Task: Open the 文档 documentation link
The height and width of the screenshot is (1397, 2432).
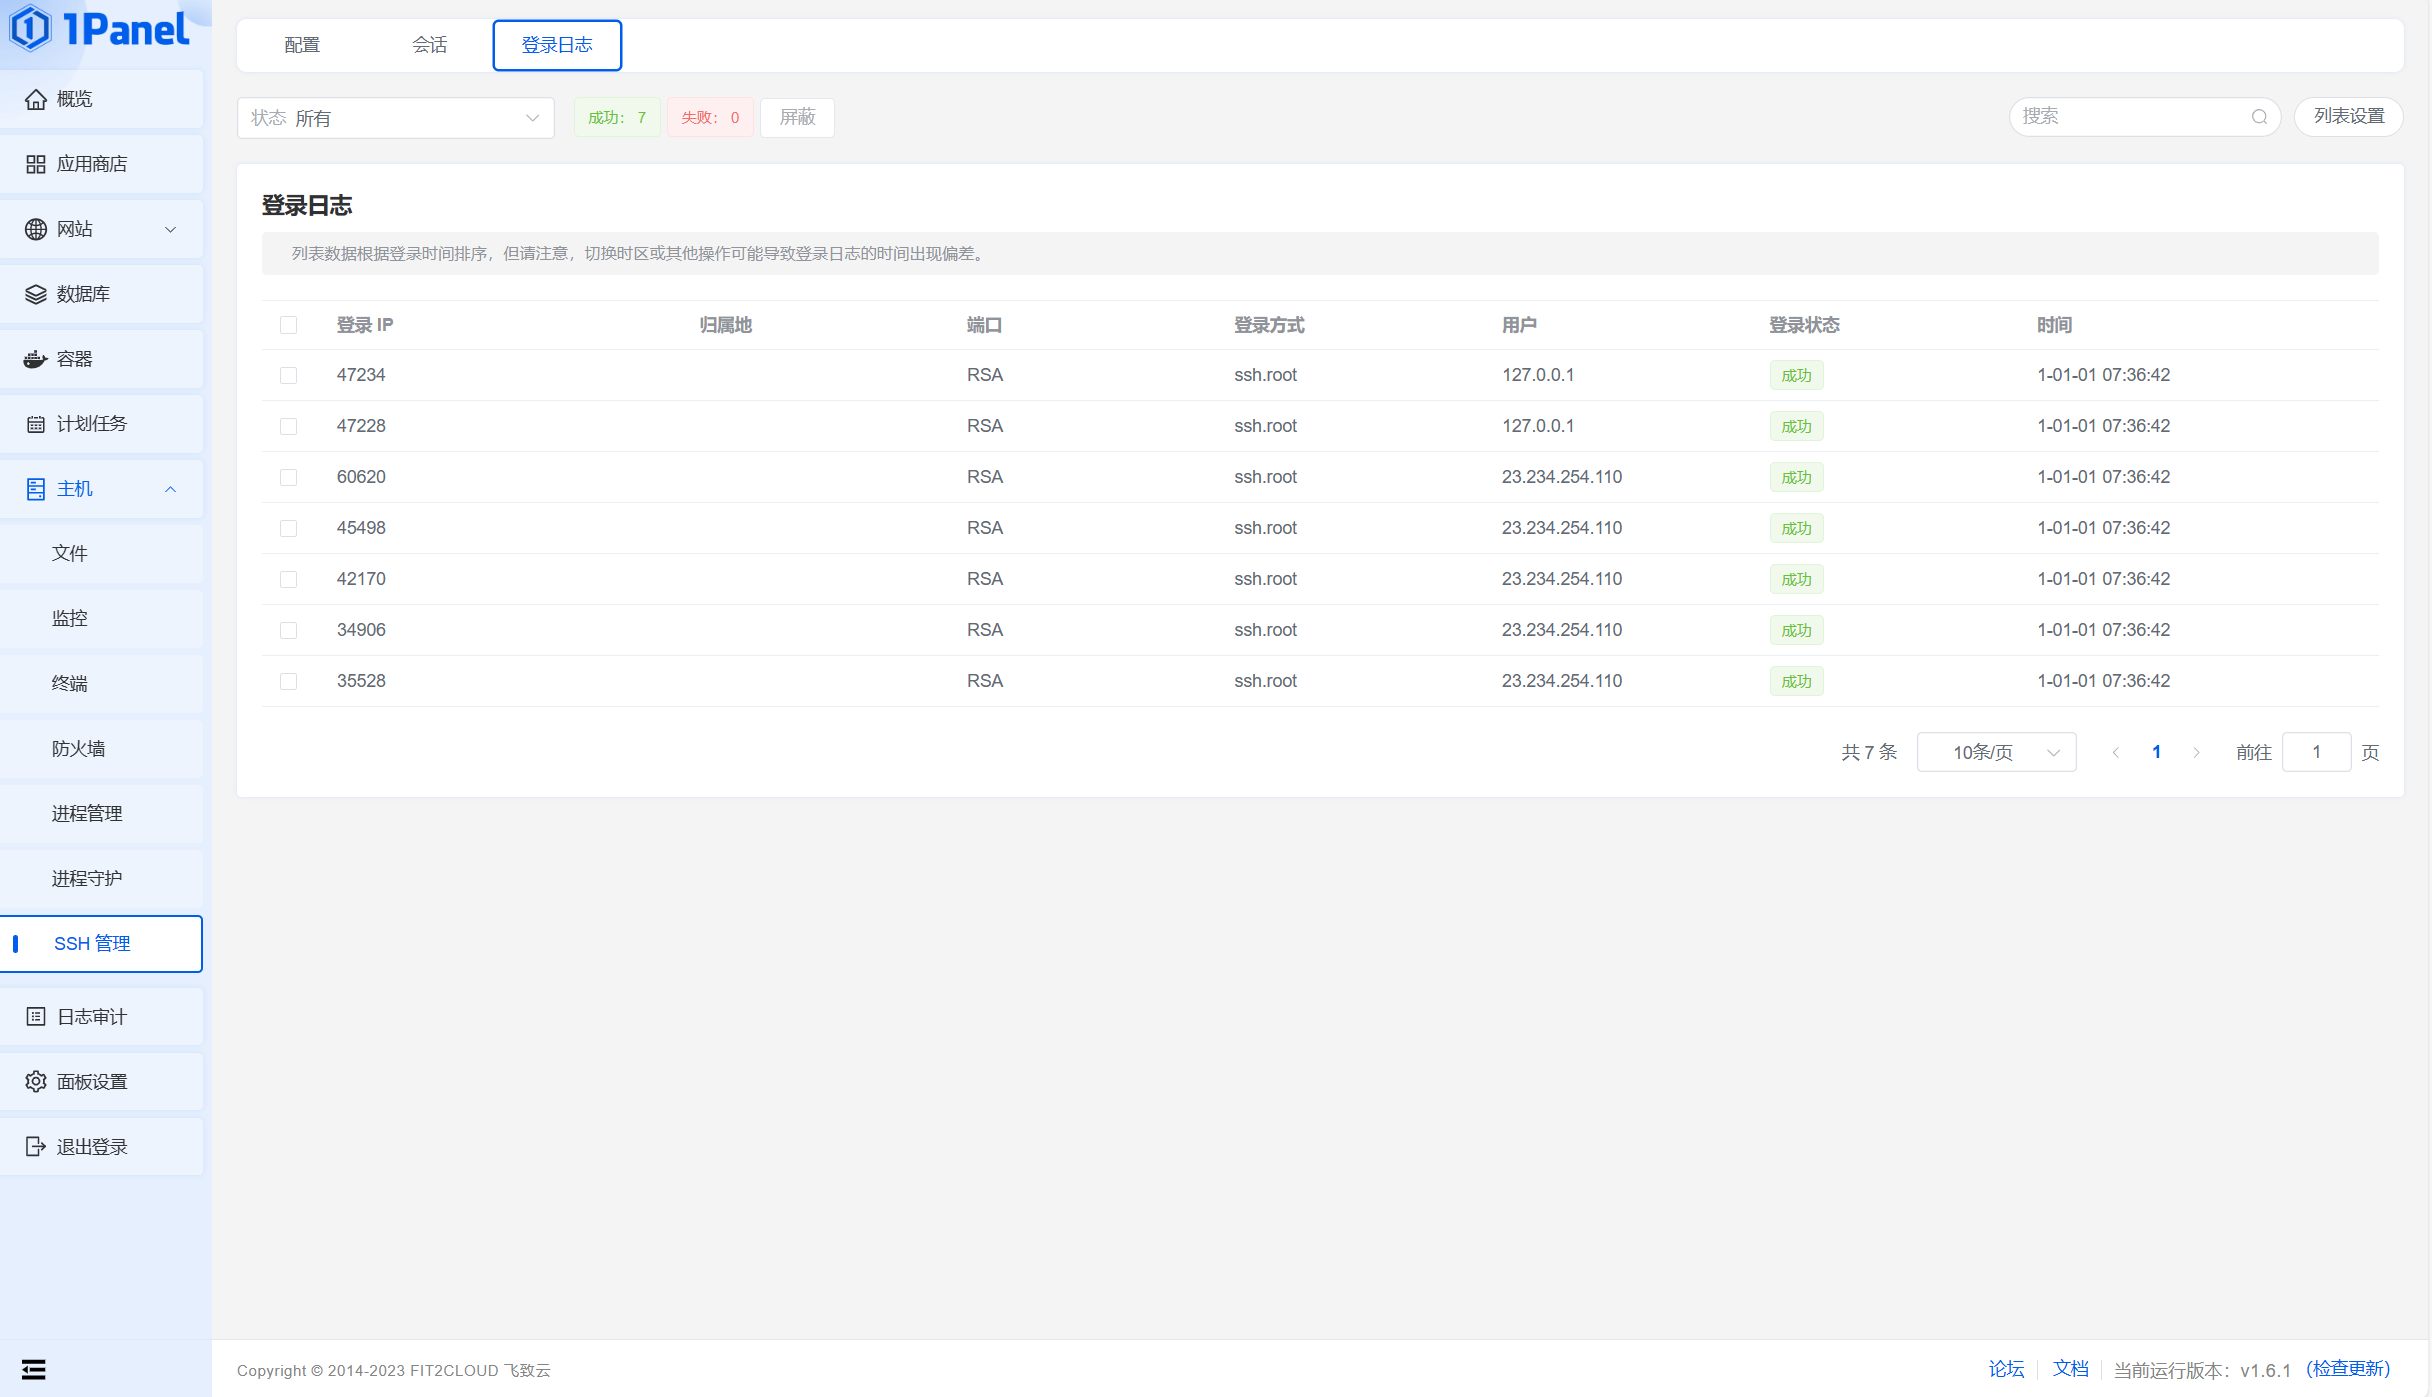Action: click(2072, 1369)
